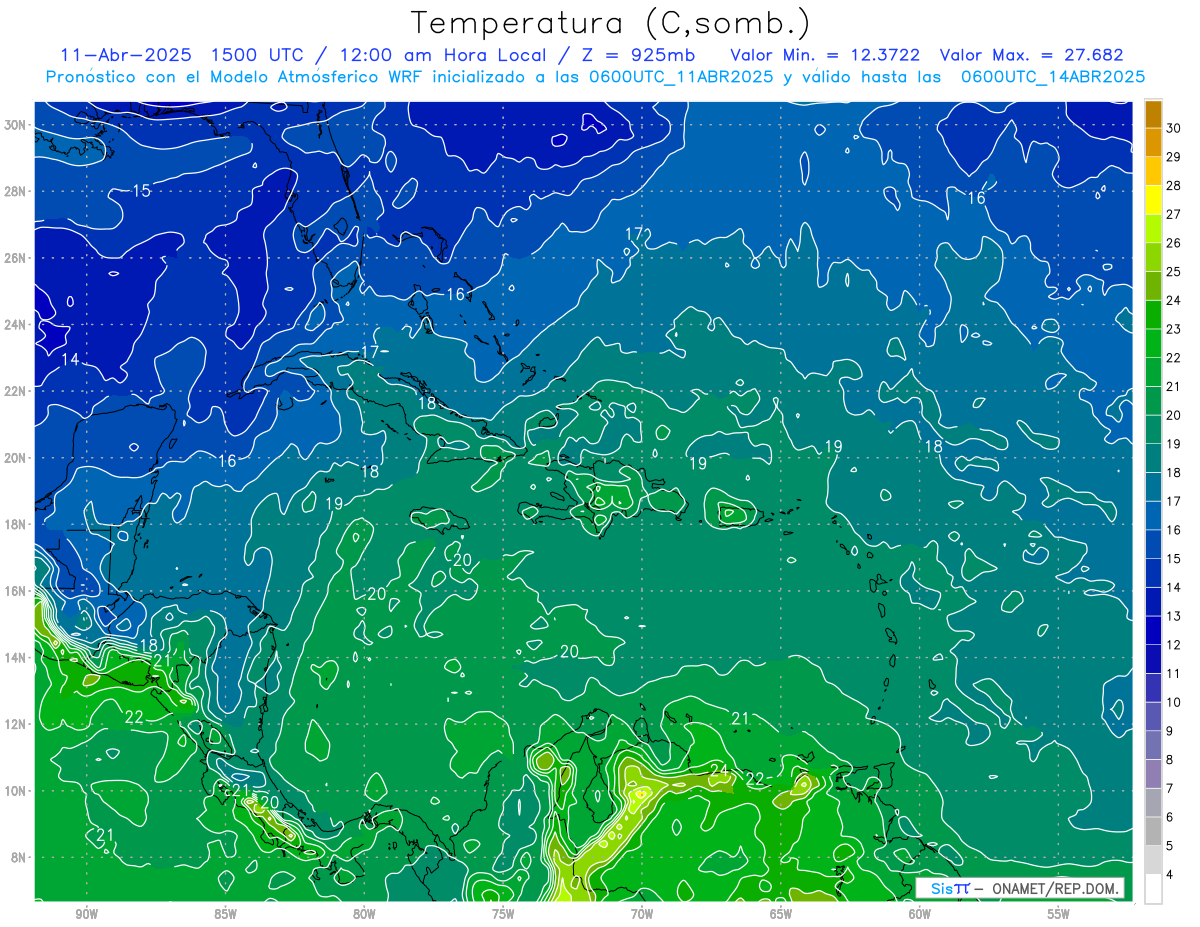The width and height of the screenshot is (1200, 927).
Task: Click the "75W" longitude axis label
Action: point(503,914)
